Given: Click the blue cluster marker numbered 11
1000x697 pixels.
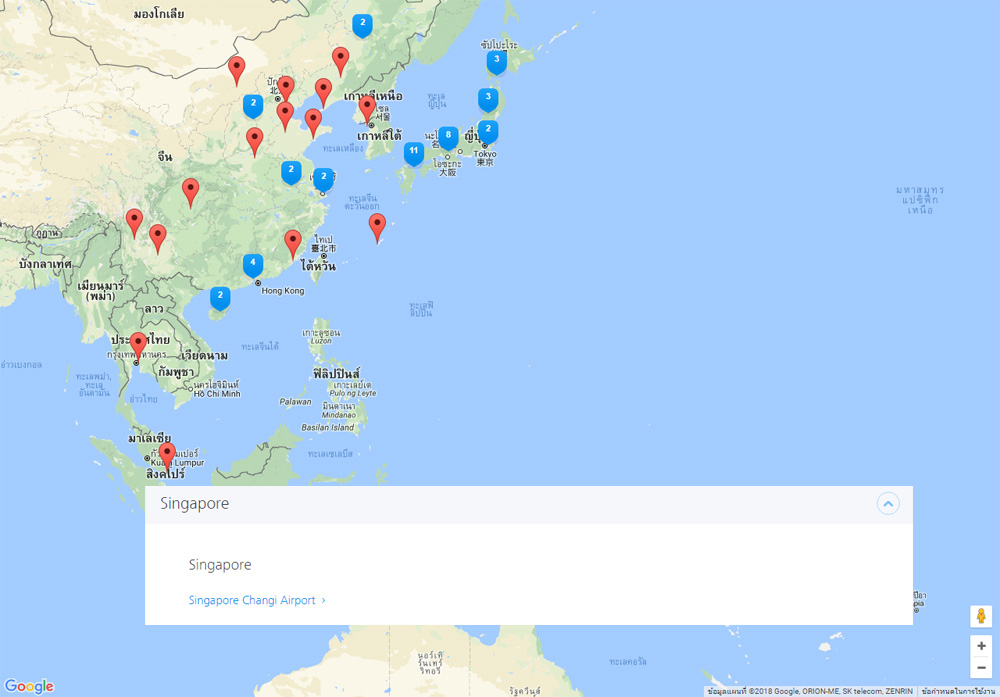Looking at the screenshot, I should click(x=413, y=152).
